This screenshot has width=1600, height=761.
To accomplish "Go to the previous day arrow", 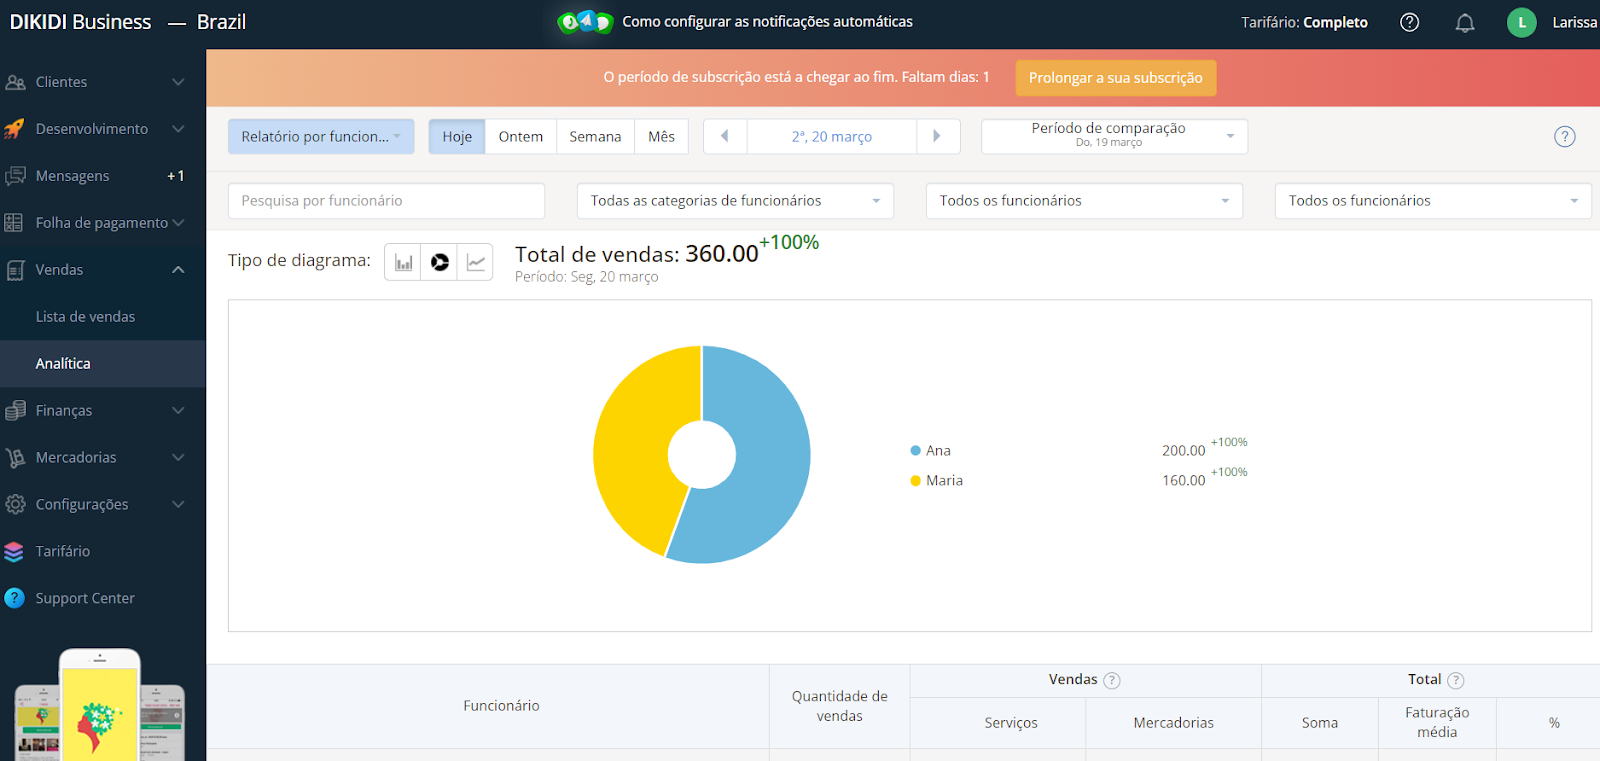I will [x=725, y=136].
